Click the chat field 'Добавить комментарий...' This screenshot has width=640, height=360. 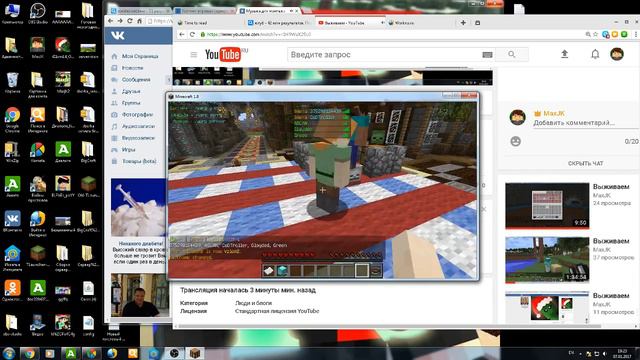click(x=574, y=122)
